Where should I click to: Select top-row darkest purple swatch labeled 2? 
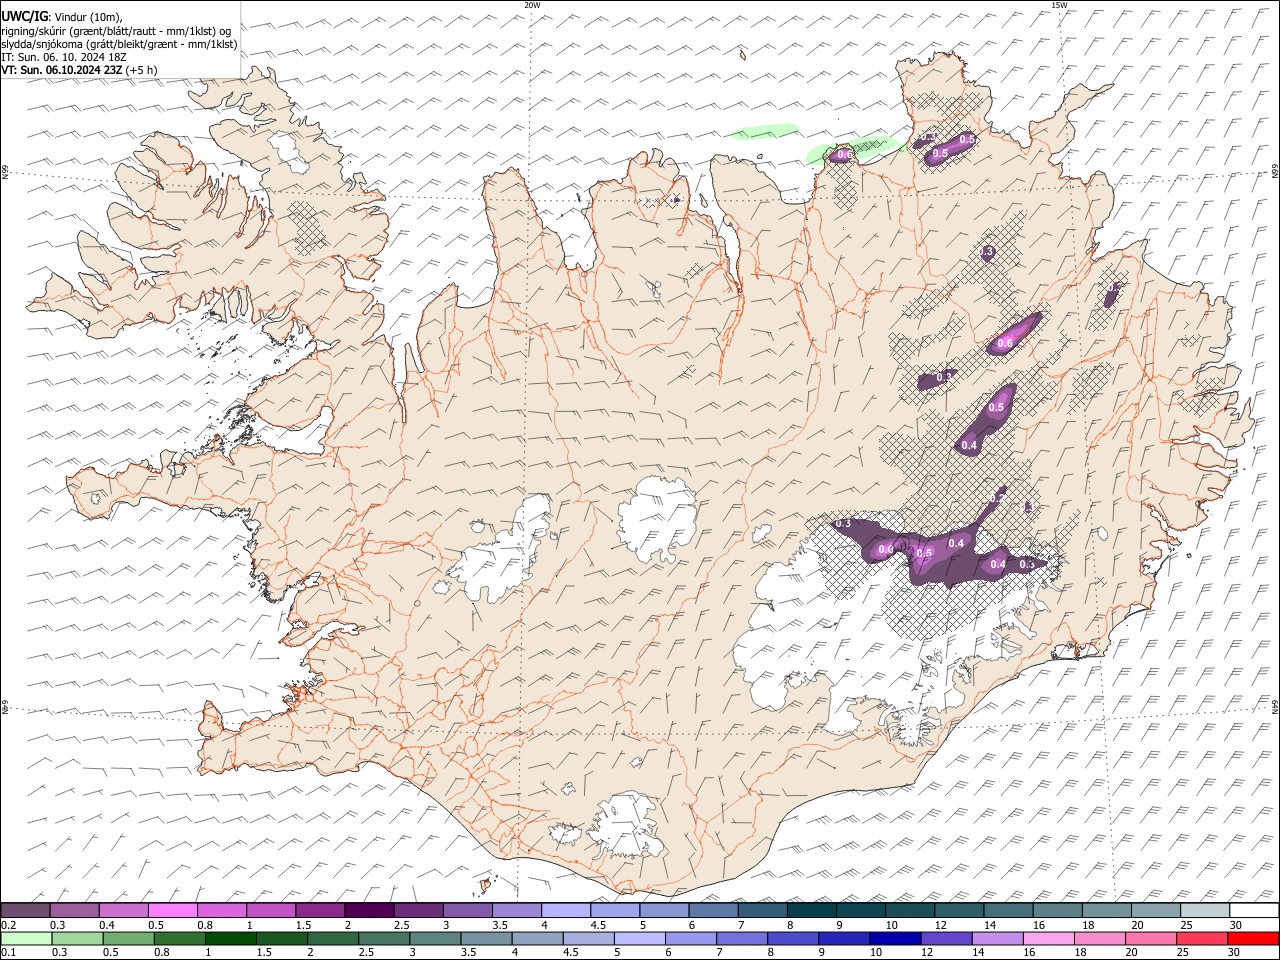pos(368,911)
